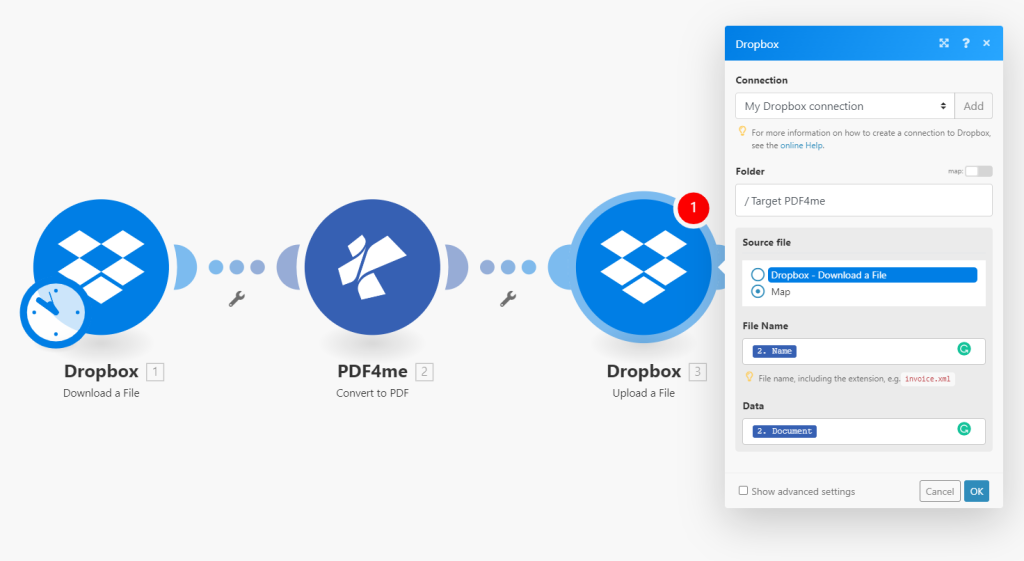The height and width of the screenshot is (561, 1024).
Task: Open help via the question mark icon
Action: (966, 44)
